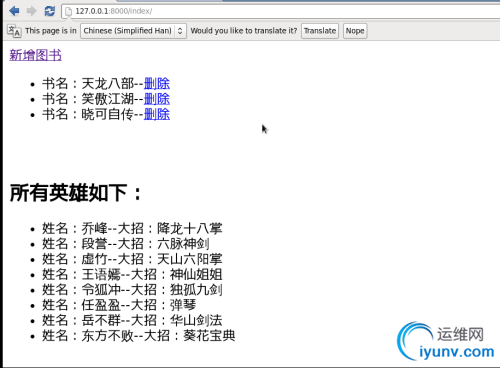Click 删除 next to 晓可自传

157,114
